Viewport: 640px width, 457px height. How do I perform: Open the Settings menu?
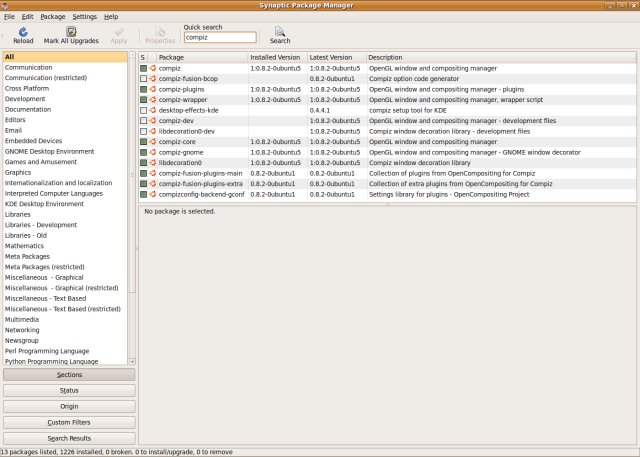tap(84, 17)
